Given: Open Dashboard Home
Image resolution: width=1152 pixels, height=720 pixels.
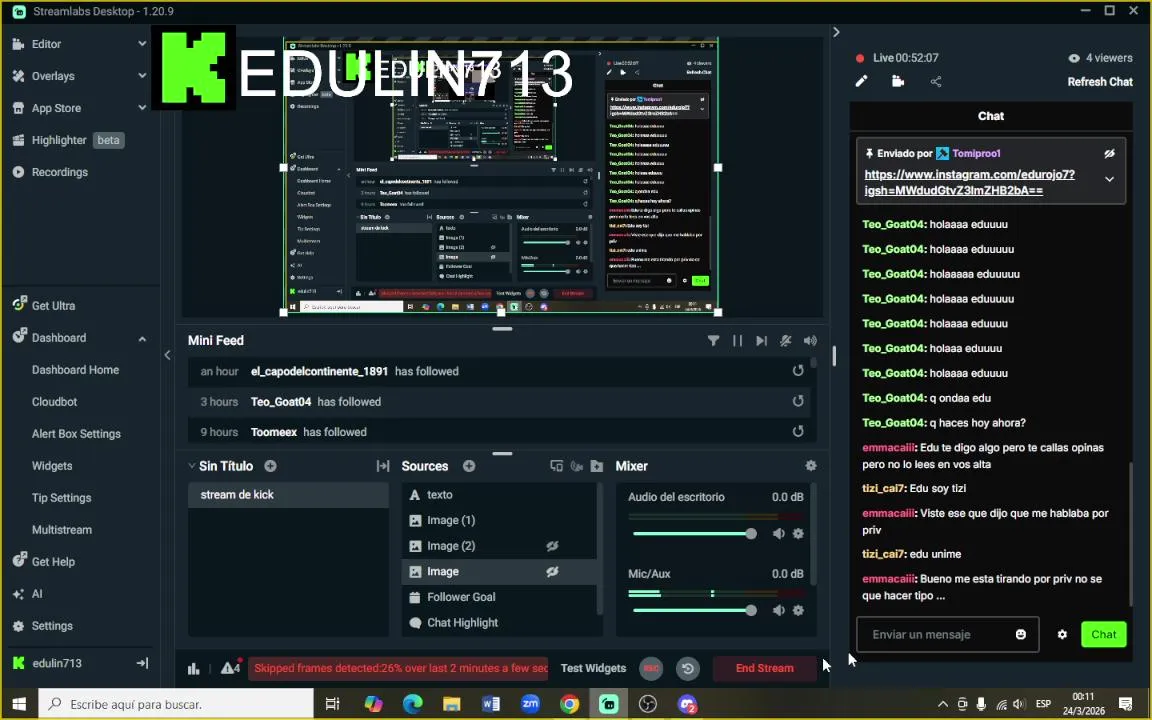Looking at the screenshot, I should coord(75,370).
